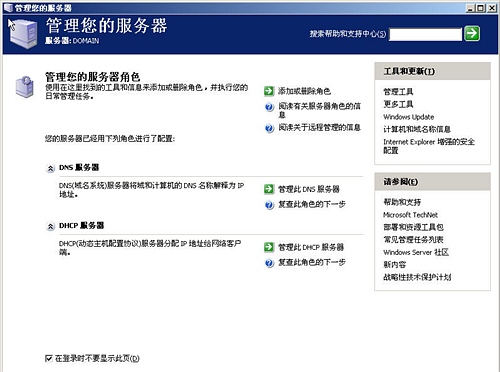Click the 工具和更新(T) panel header
The width and height of the screenshot is (500, 372).
432,71
